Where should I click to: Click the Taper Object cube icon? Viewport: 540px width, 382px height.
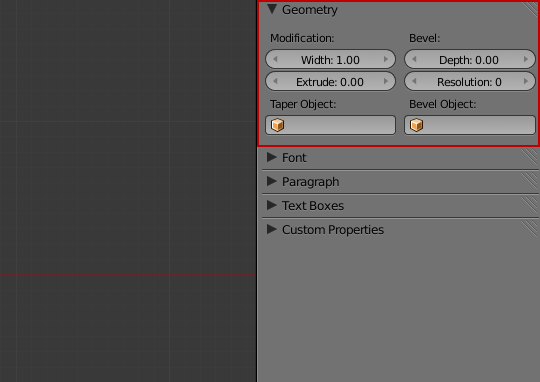(278, 125)
